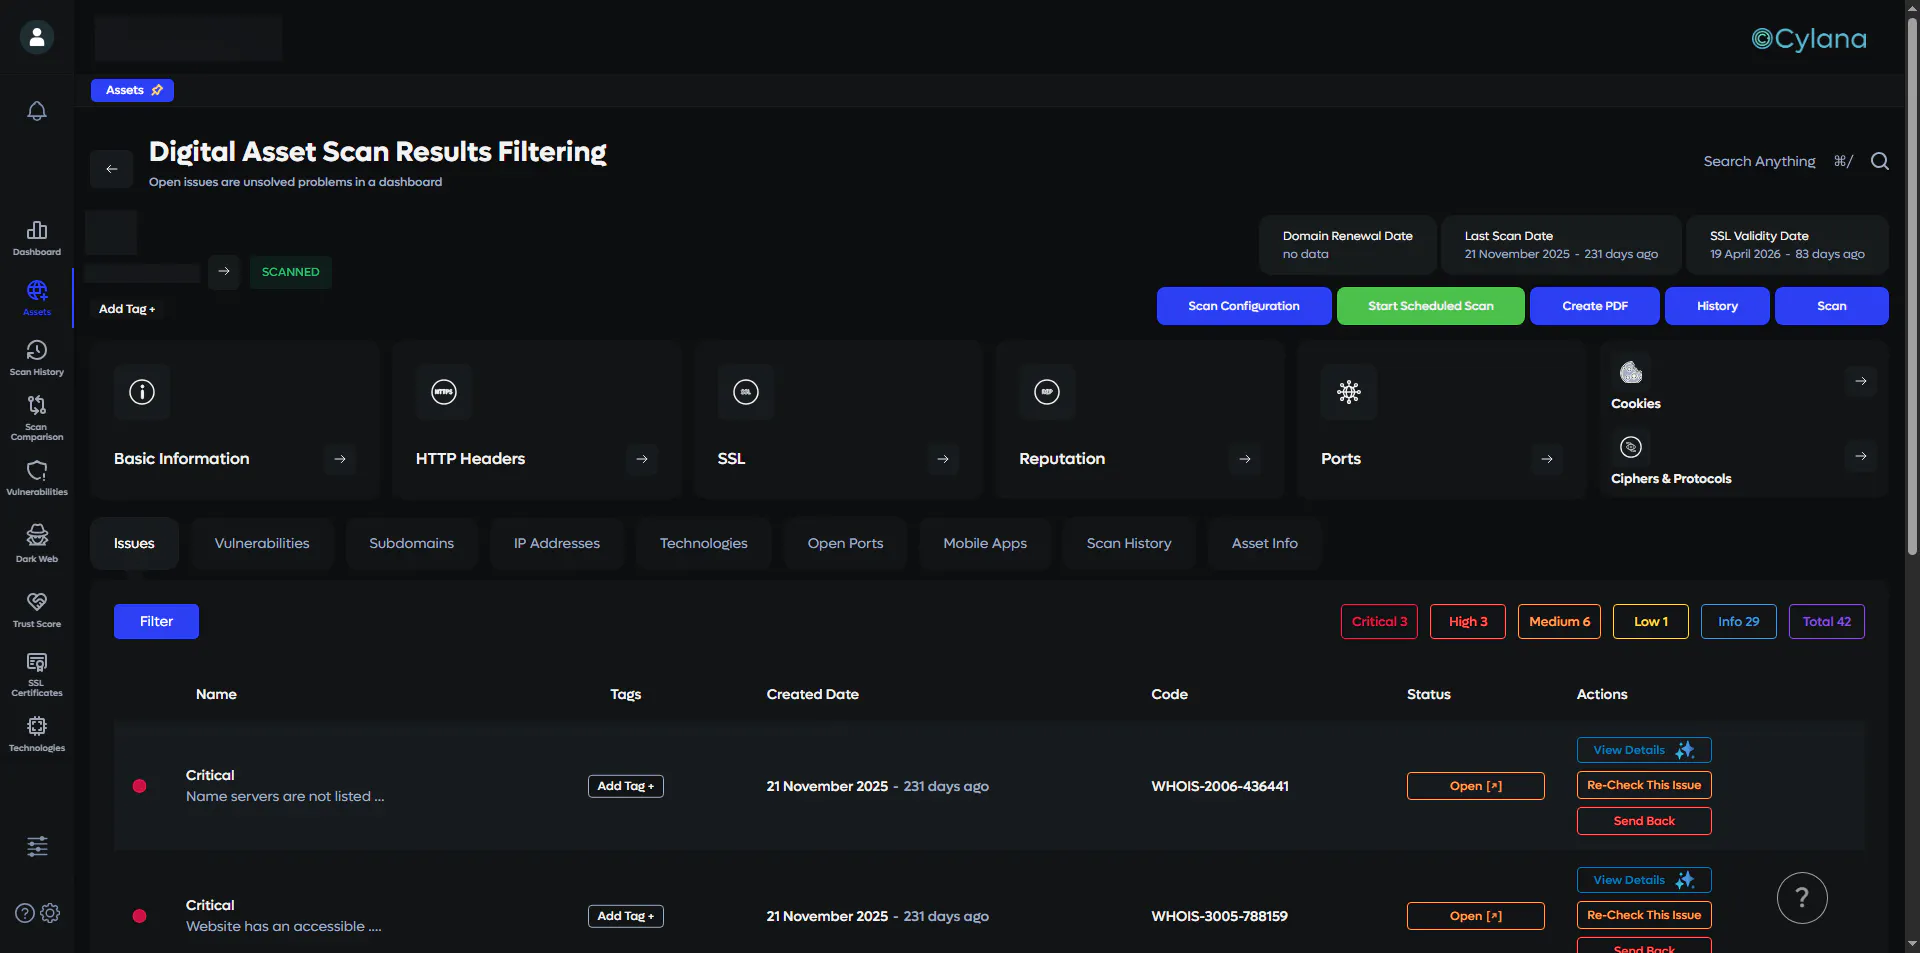Filter by the Critical 3 severity badge

click(1379, 621)
